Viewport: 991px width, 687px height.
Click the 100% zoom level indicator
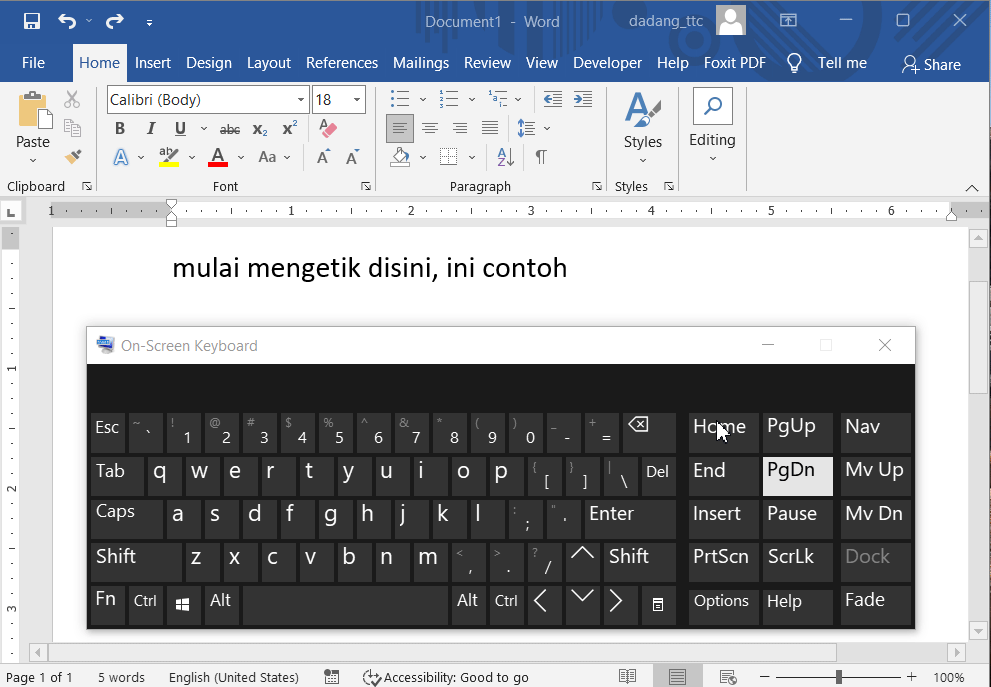tap(949, 676)
